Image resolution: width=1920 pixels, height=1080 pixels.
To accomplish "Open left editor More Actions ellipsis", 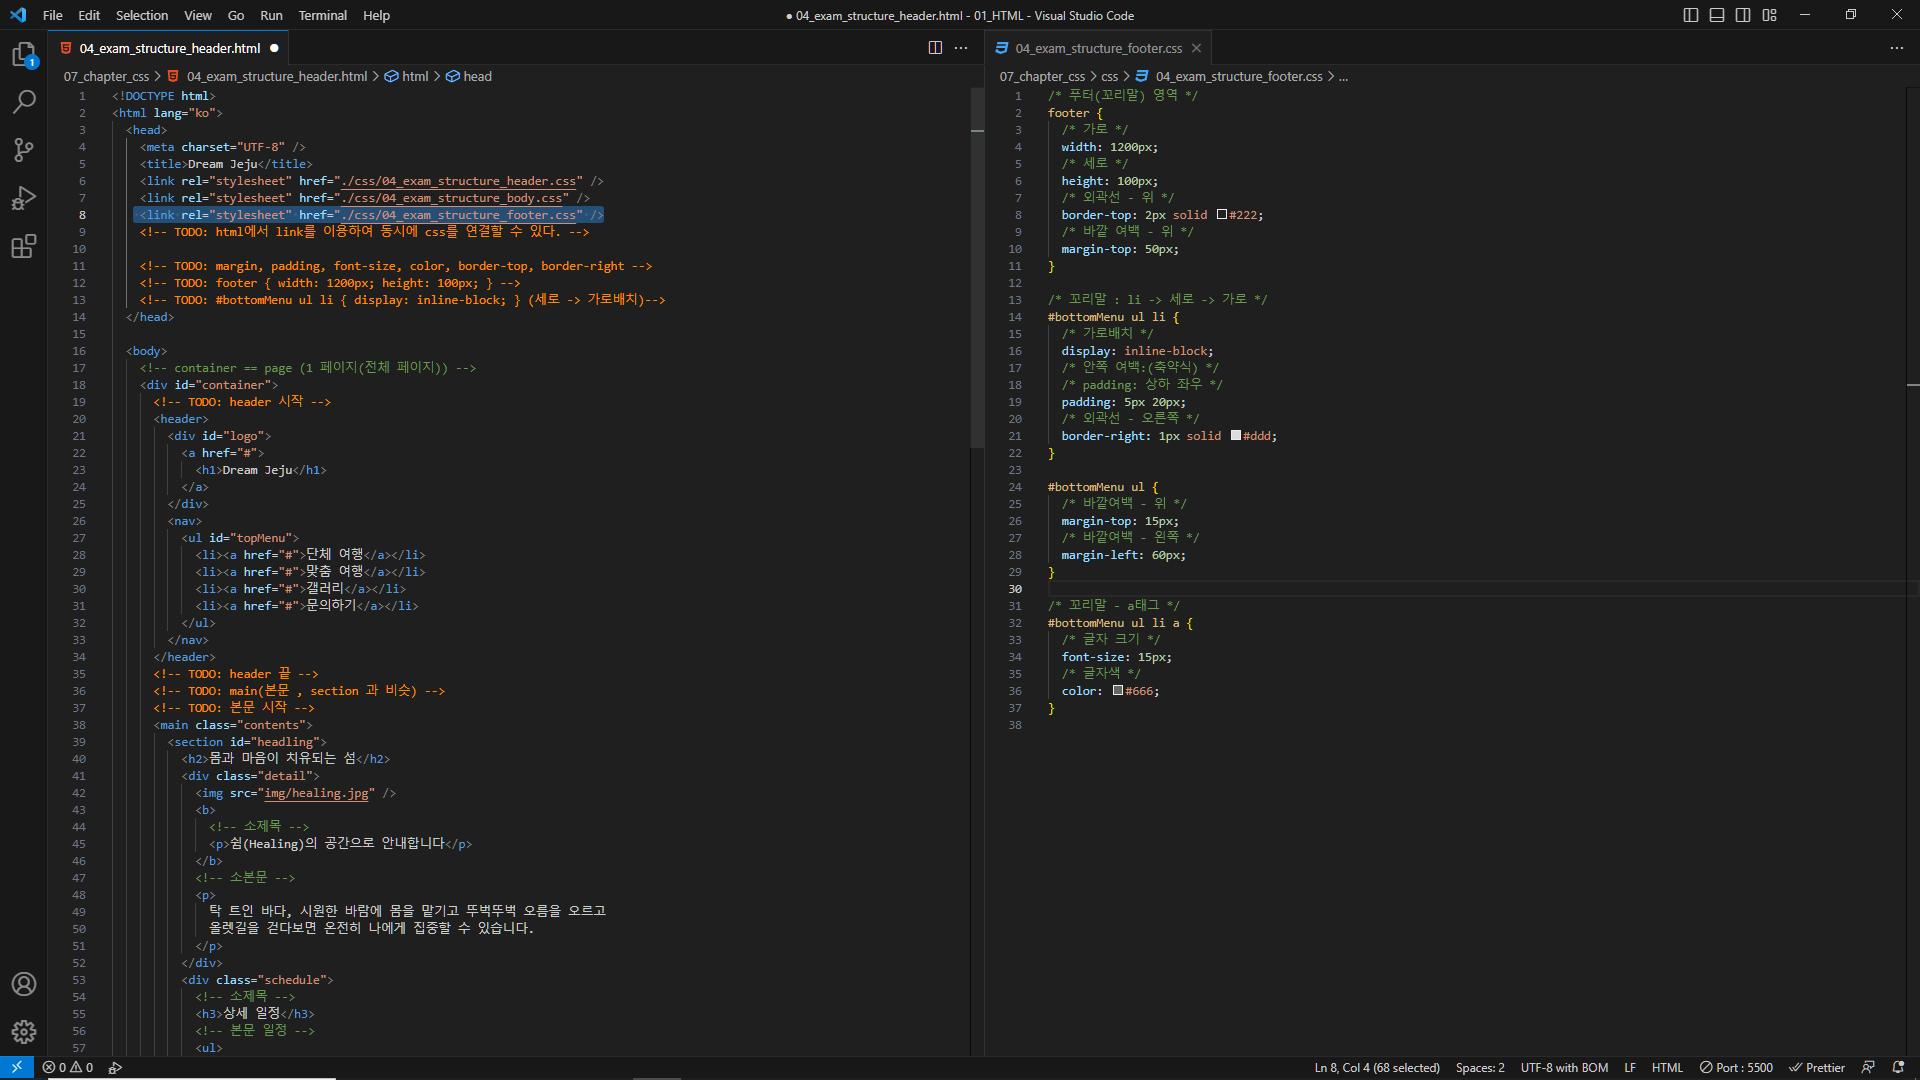I will 961,48.
